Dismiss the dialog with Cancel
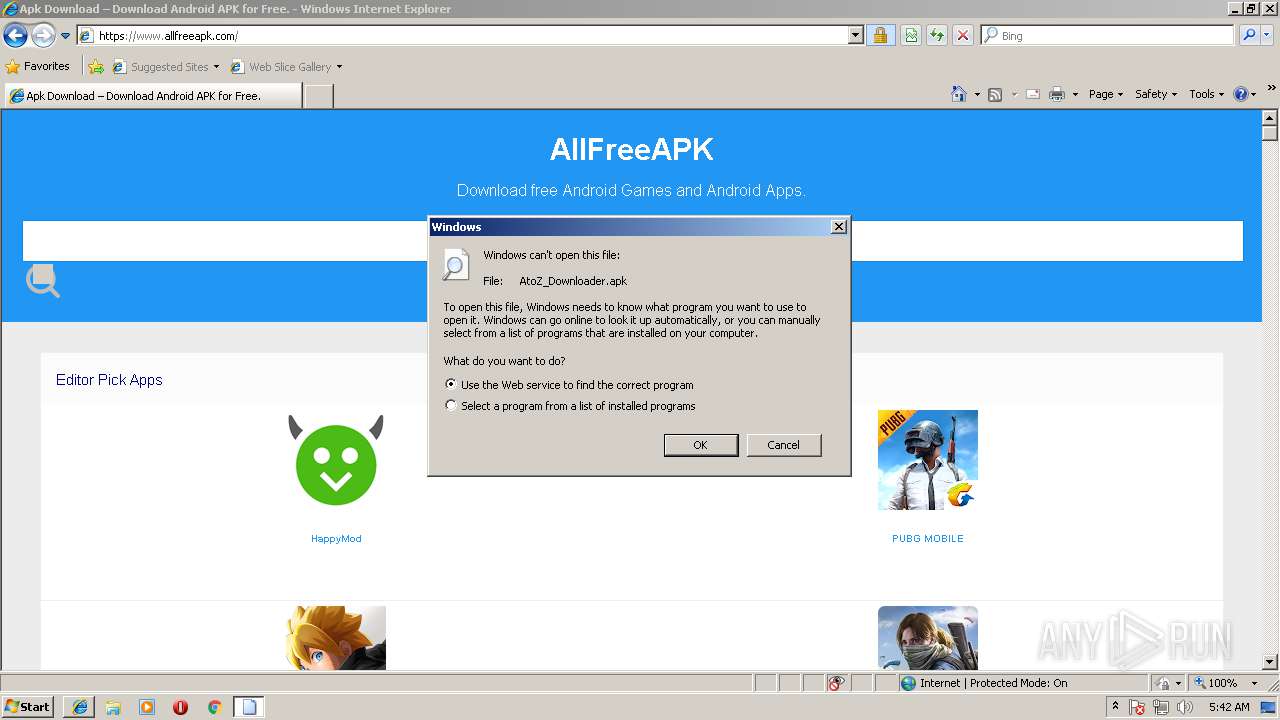The image size is (1280, 720). (x=783, y=445)
